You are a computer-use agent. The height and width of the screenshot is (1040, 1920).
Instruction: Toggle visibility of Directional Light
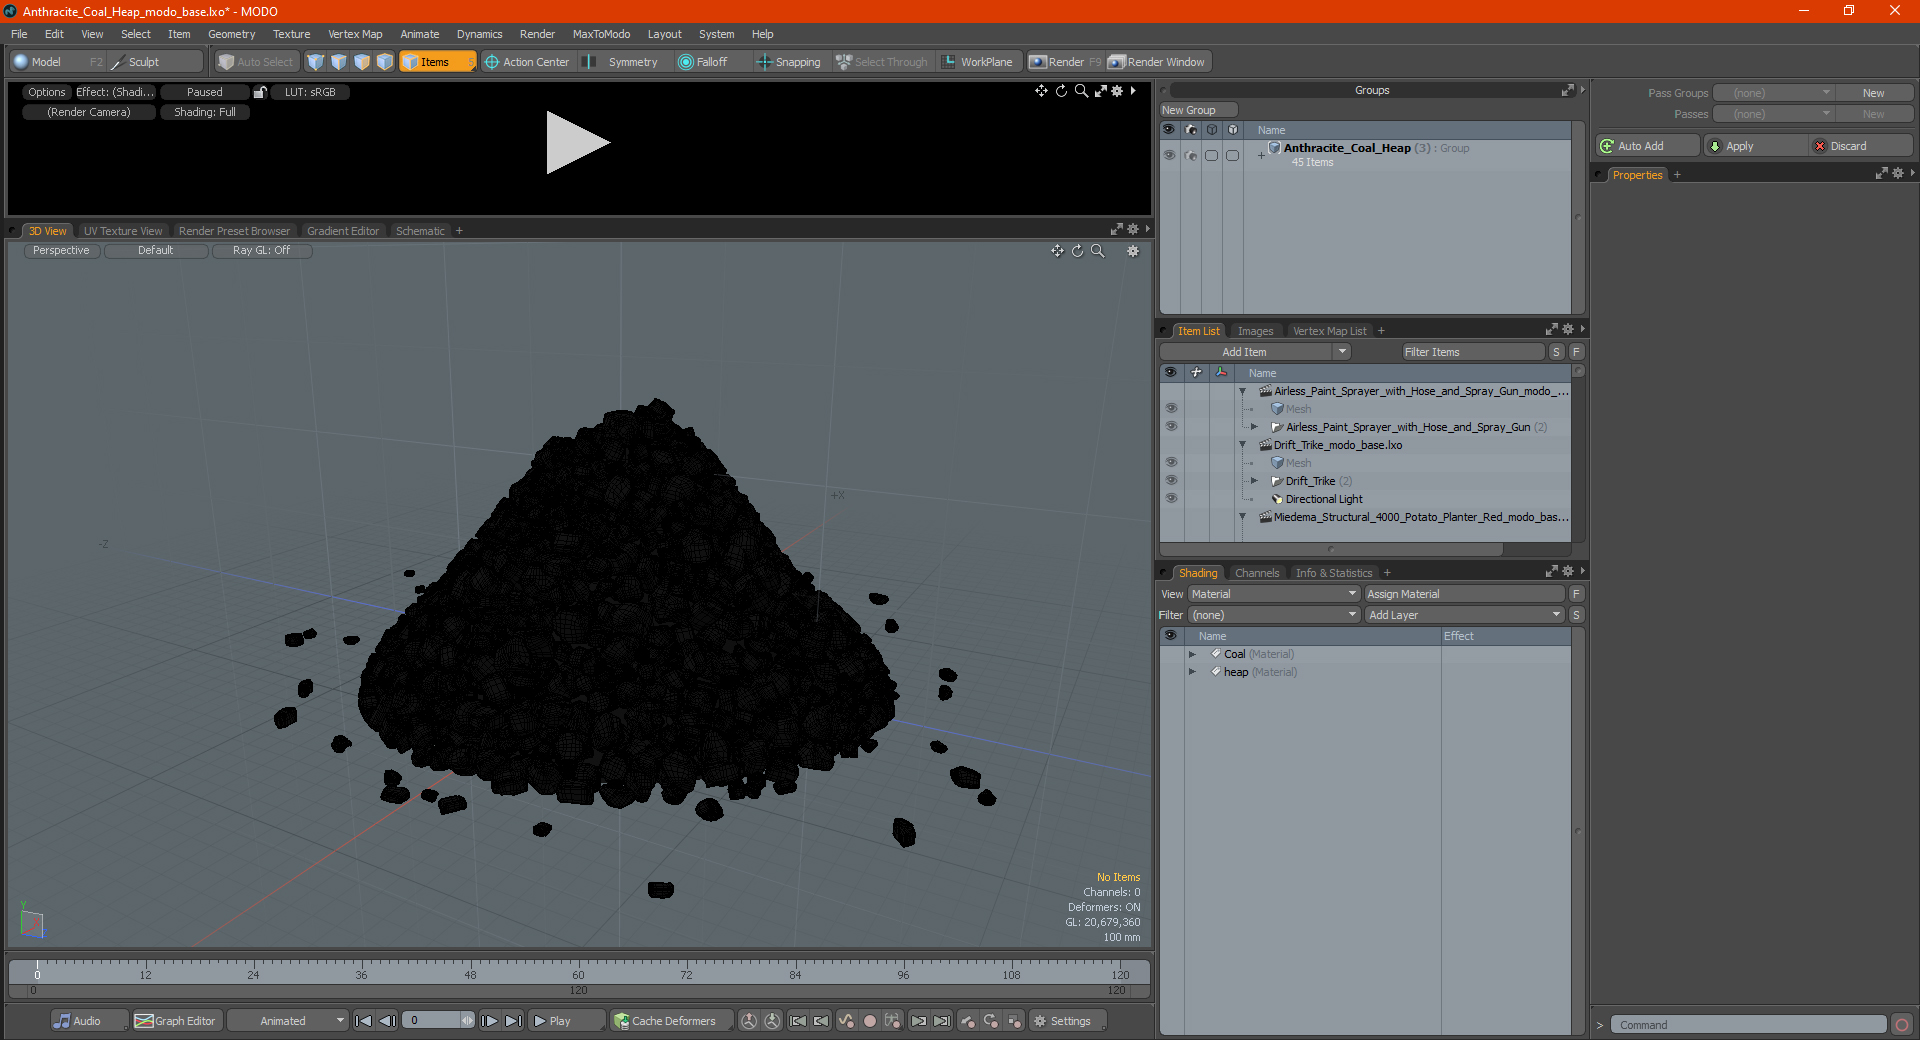coord(1170,499)
